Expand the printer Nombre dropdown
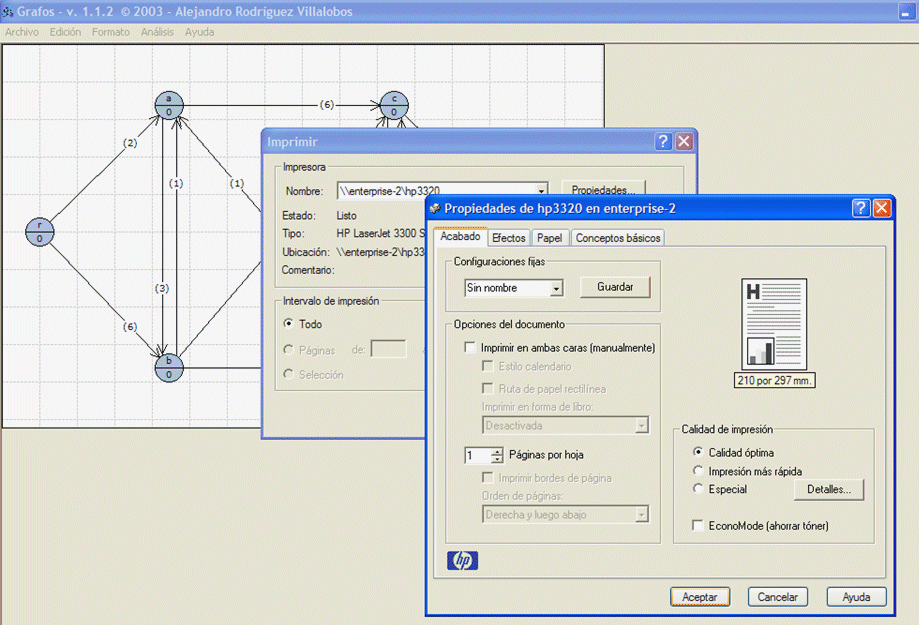This screenshot has height=625, width=919. click(x=541, y=190)
